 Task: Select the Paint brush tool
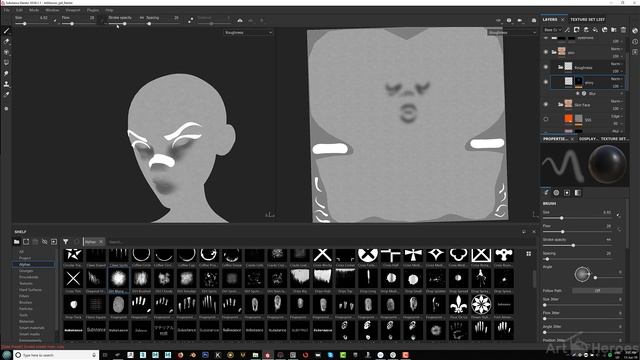[7, 31]
